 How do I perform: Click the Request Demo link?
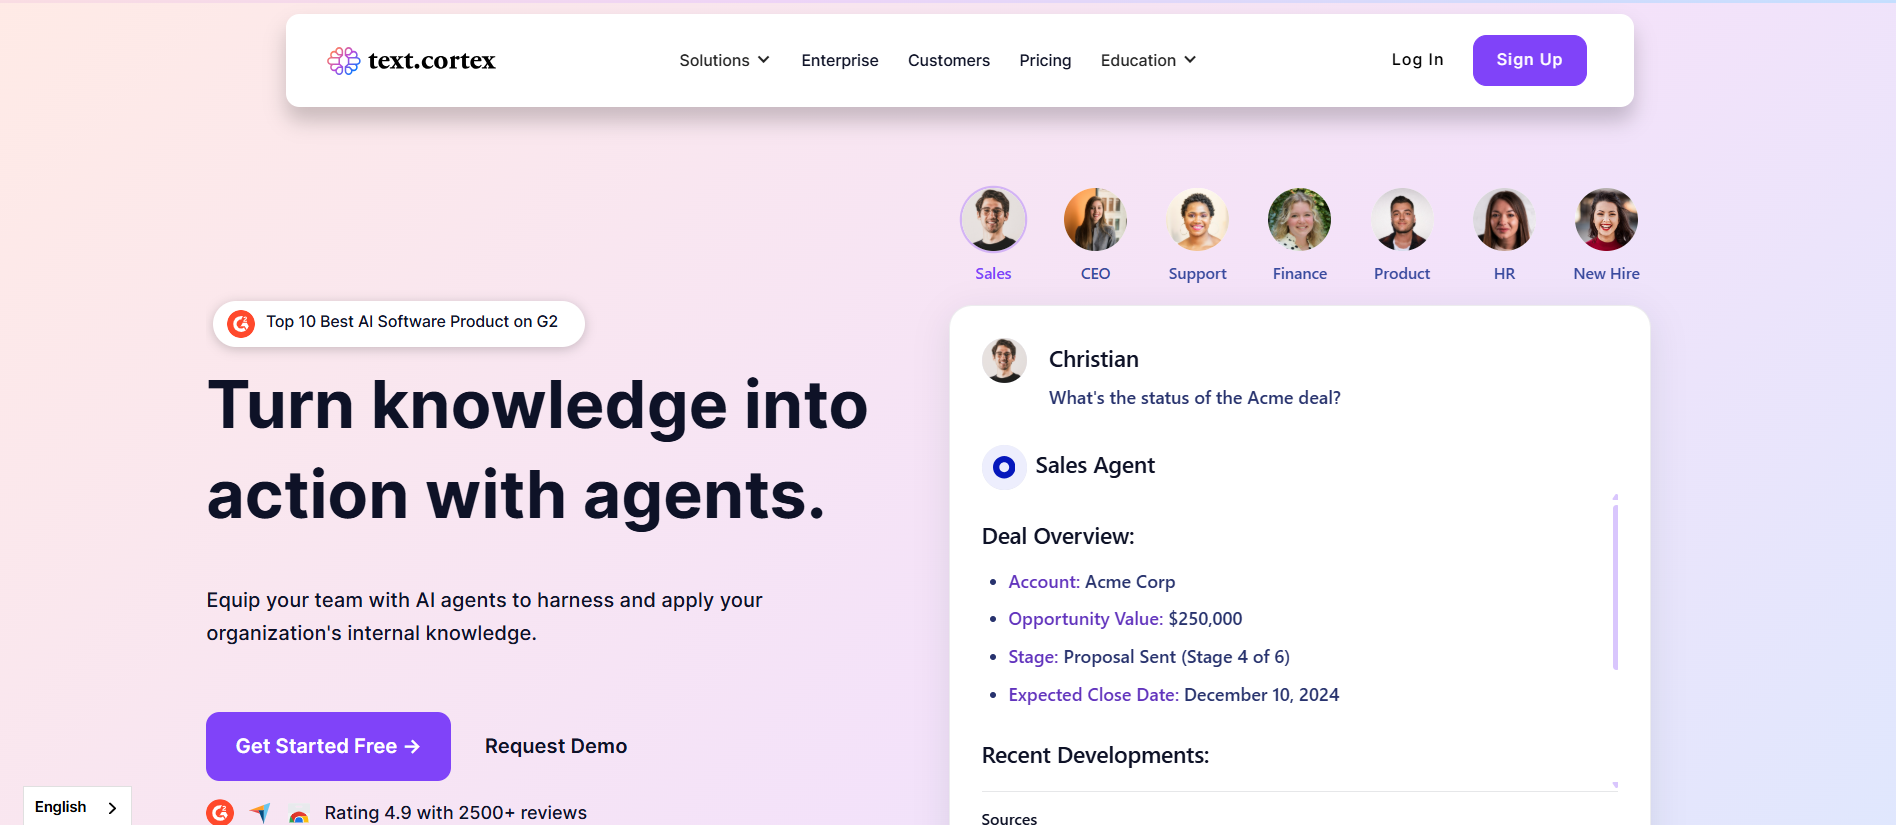[556, 746]
